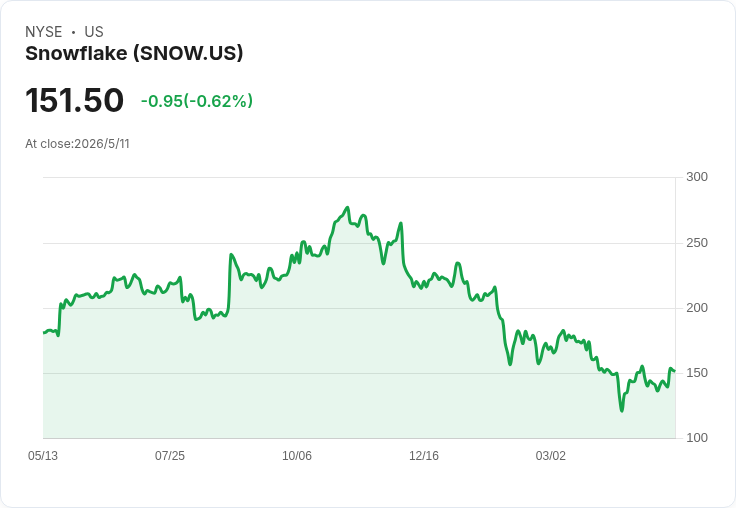Viewport: 736px width, 508px height.
Task: Click the 250 price axis label
Action: tap(697, 243)
